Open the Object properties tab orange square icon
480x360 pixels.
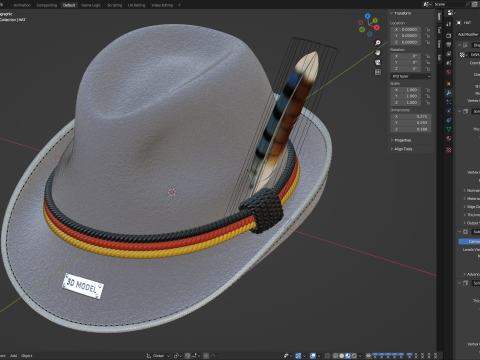click(x=449, y=83)
